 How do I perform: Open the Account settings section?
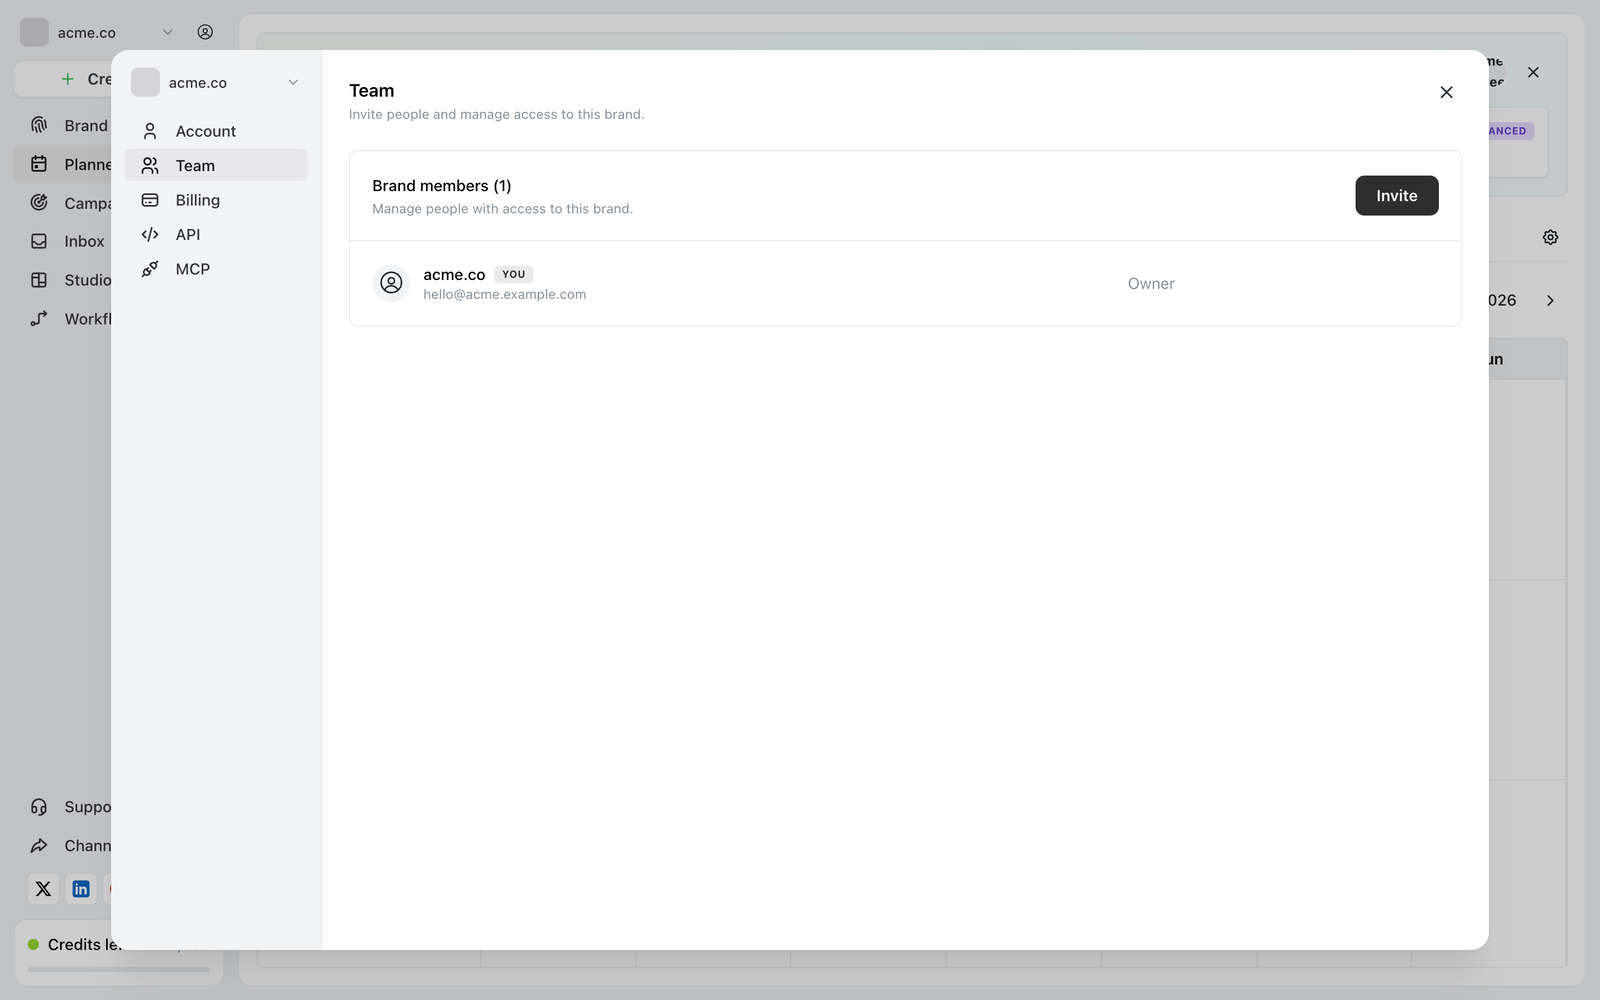tap(216, 131)
